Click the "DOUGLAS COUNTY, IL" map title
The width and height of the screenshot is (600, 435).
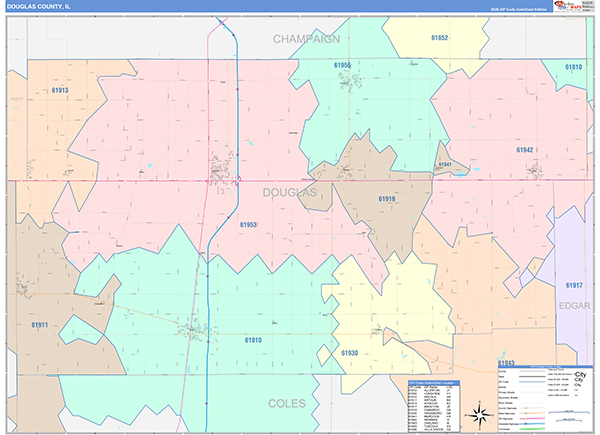tap(38, 7)
